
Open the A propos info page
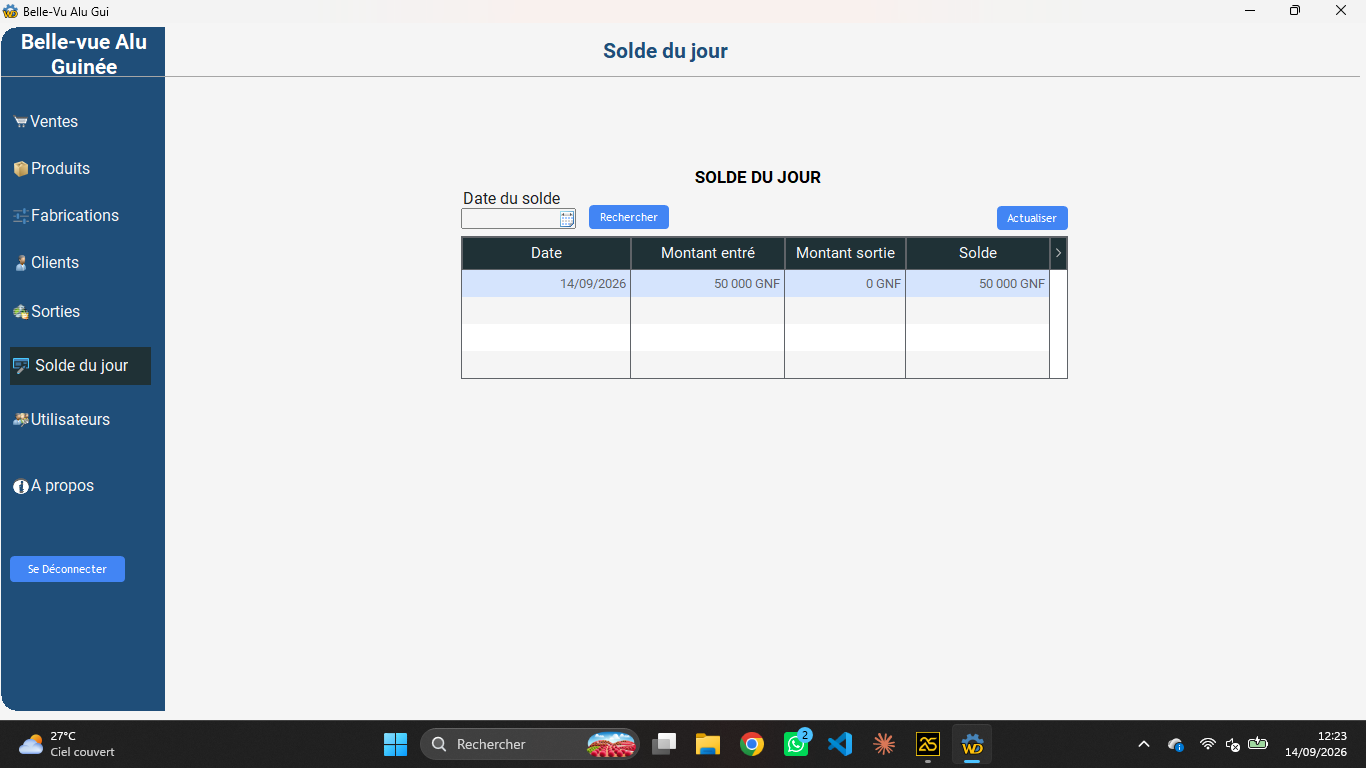54,486
